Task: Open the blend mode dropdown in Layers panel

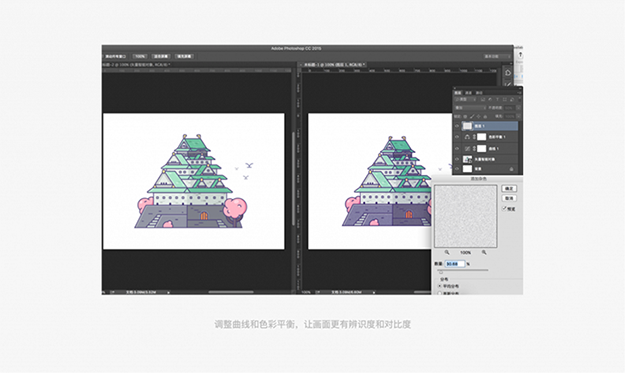Action: click(470, 108)
